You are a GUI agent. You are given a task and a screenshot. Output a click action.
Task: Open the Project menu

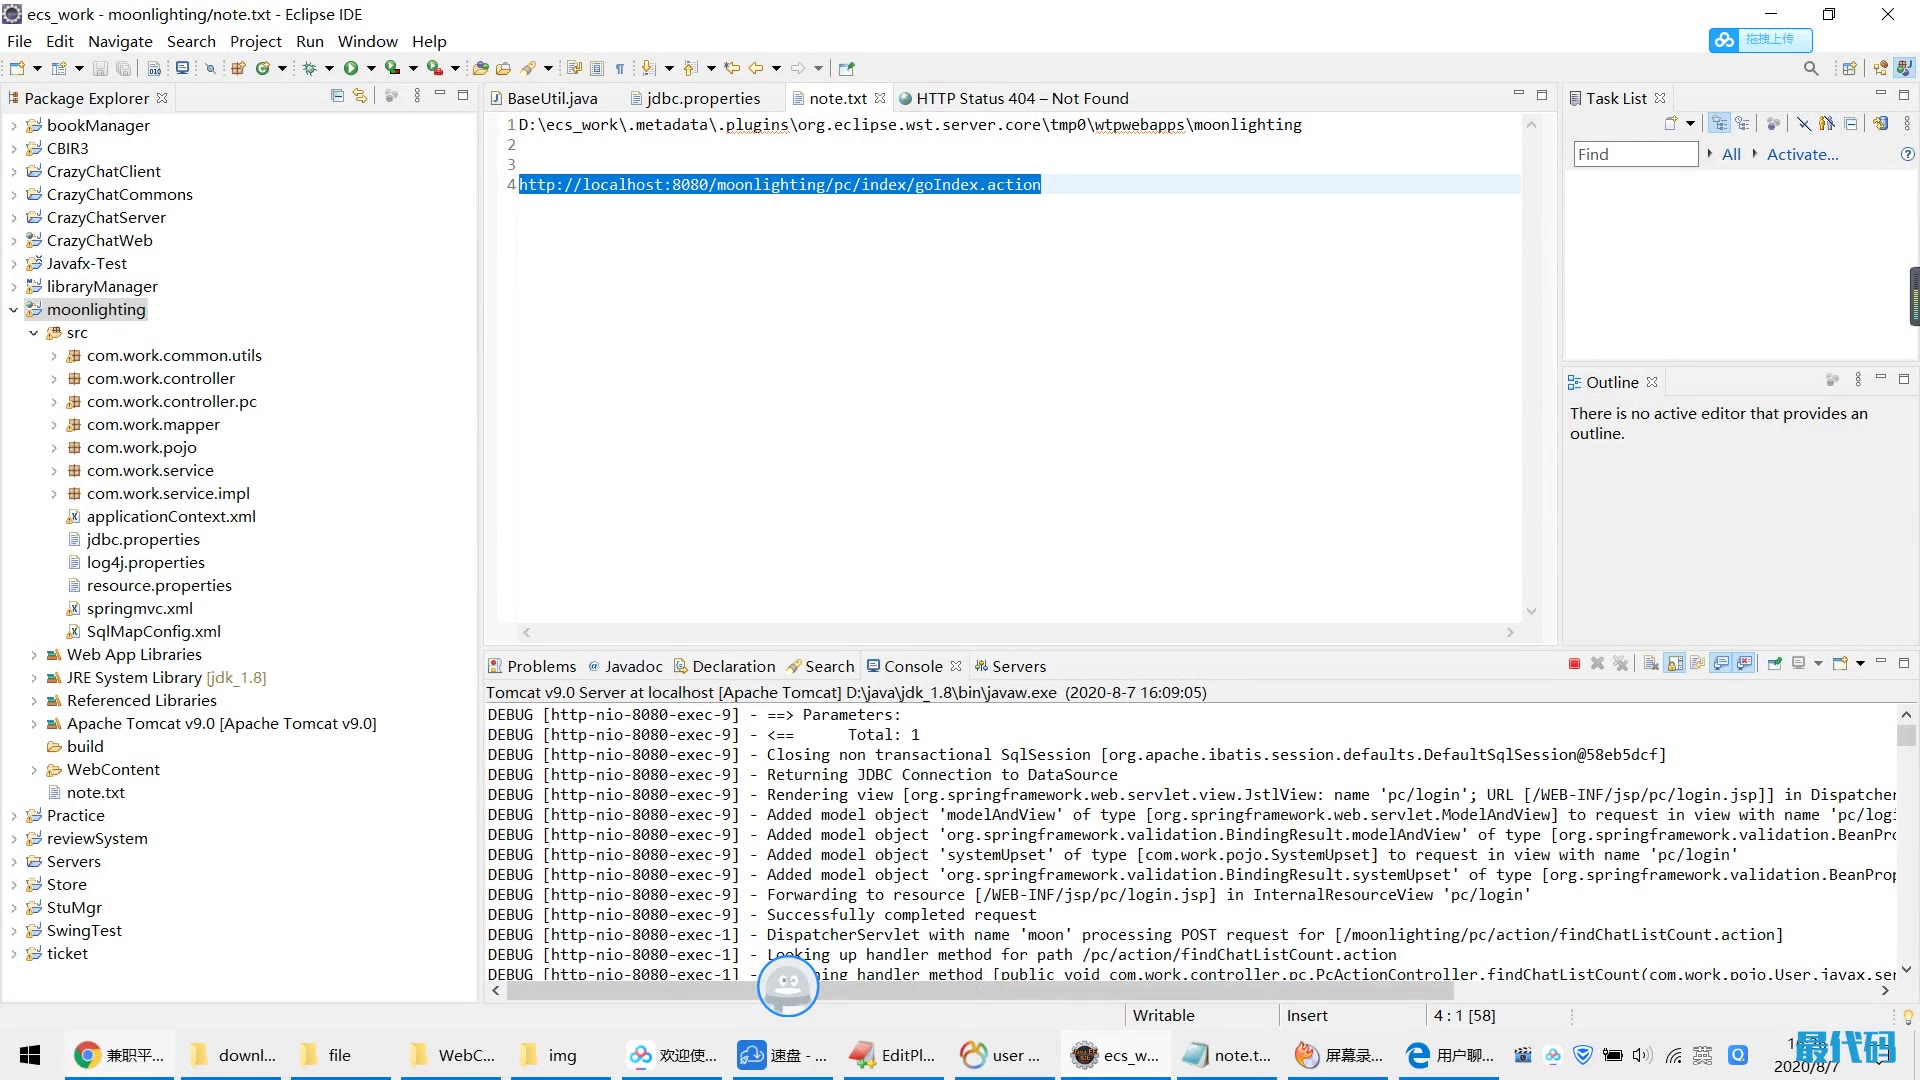255,41
